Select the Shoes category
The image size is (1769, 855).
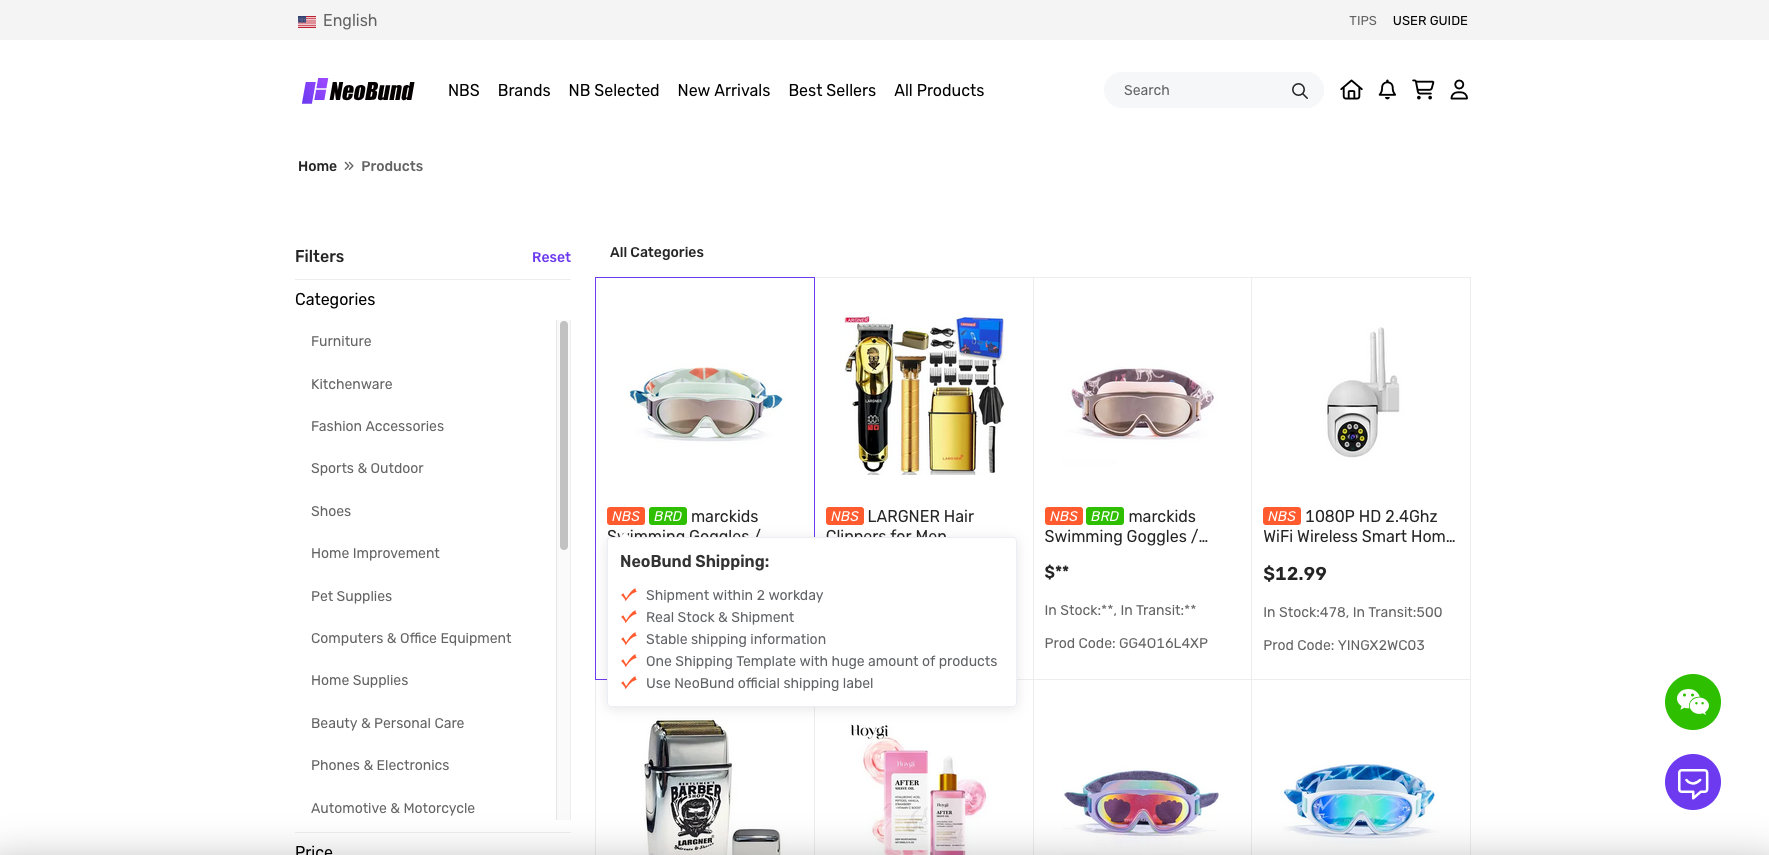coord(331,511)
